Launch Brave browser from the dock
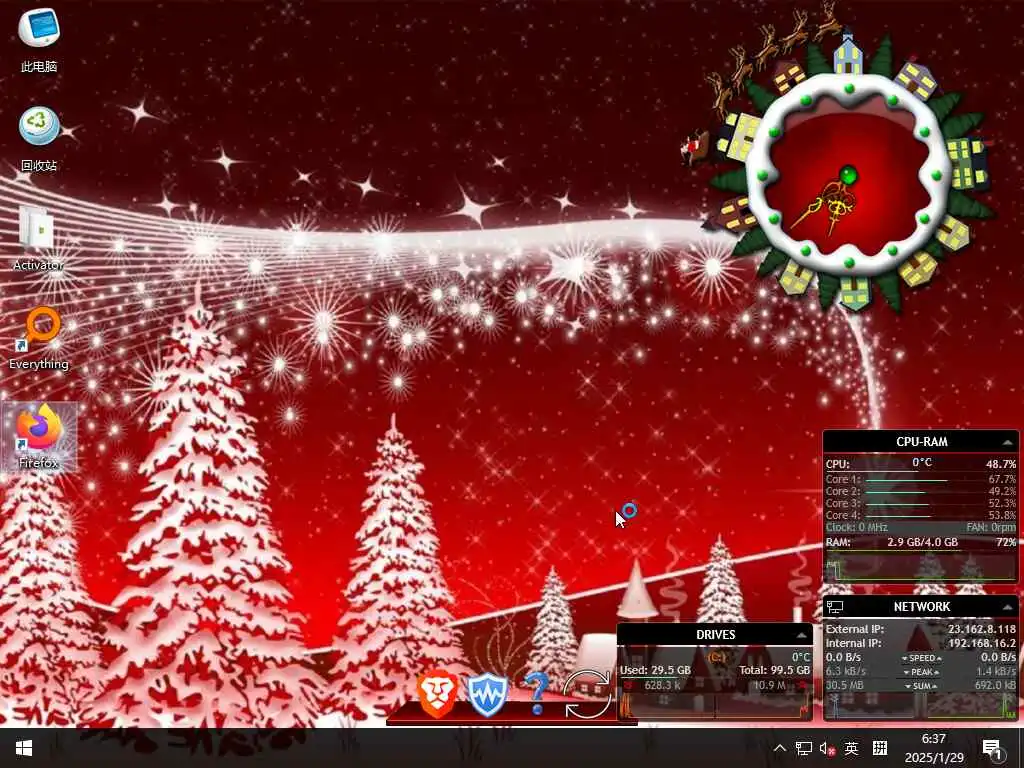This screenshot has height=768, width=1024. (438, 693)
